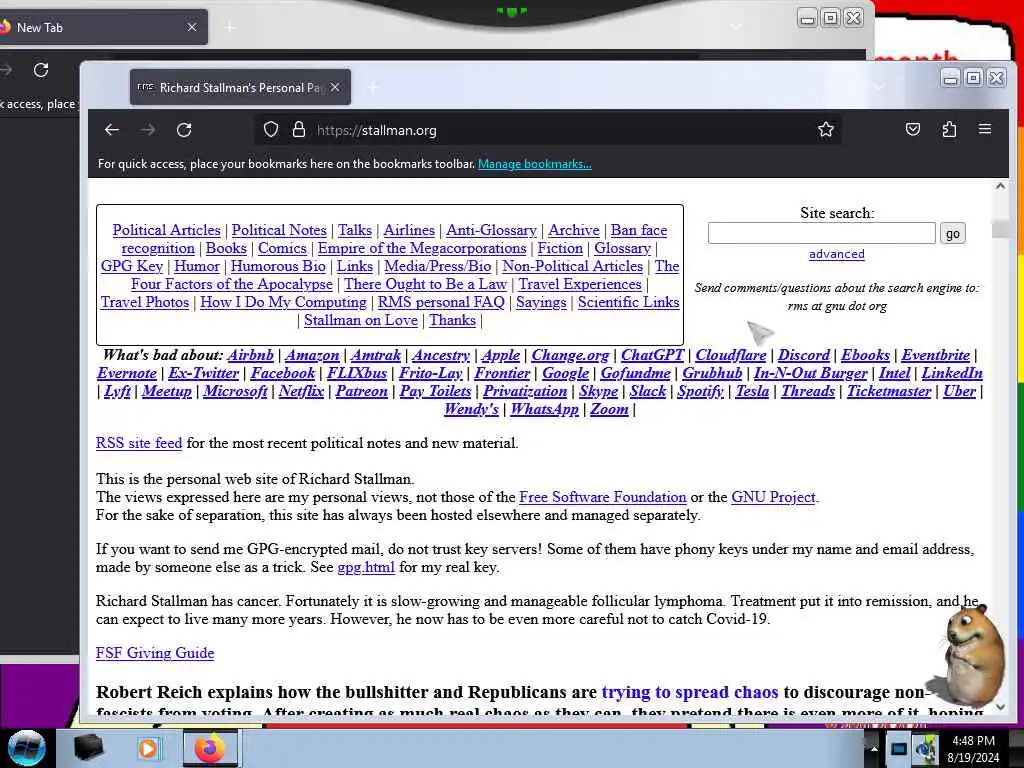This screenshot has width=1024, height=768.
Task: Open What's bad about Zoom
Action: pos(609,409)
